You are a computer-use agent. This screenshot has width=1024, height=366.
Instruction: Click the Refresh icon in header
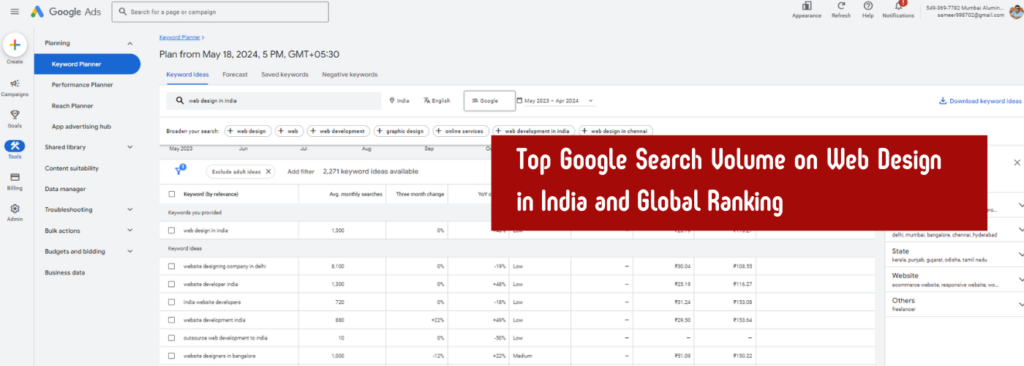[x=840, y=6]
